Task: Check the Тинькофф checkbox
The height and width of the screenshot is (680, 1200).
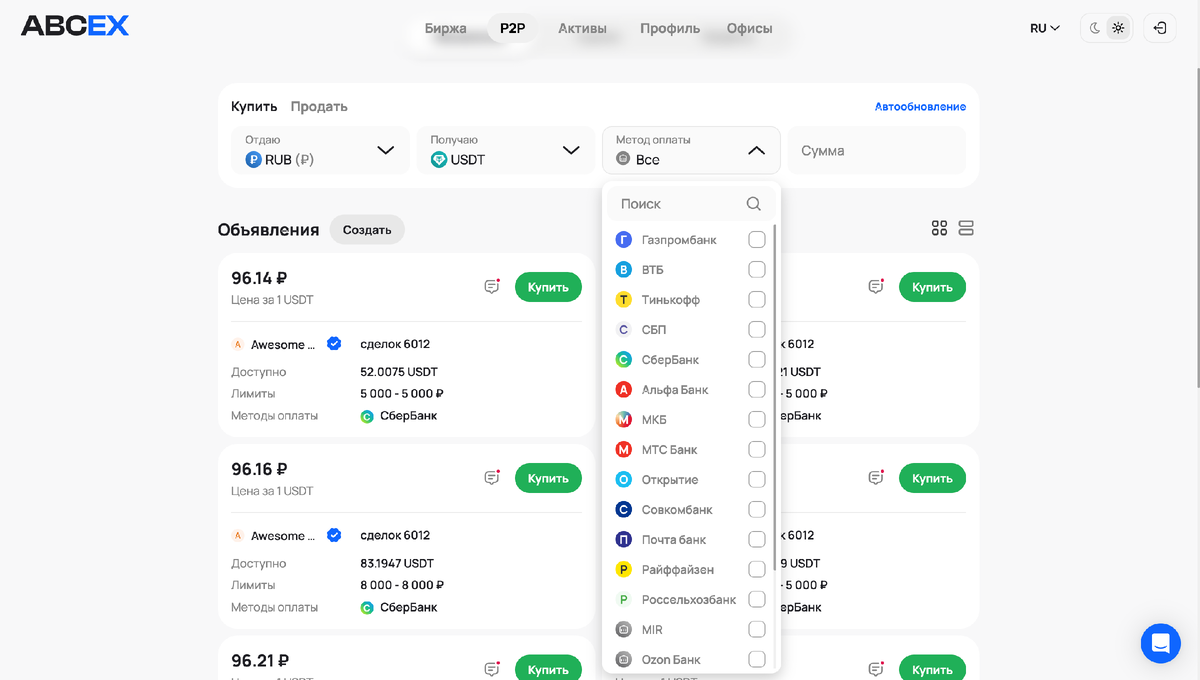Action: pos(757,300)
